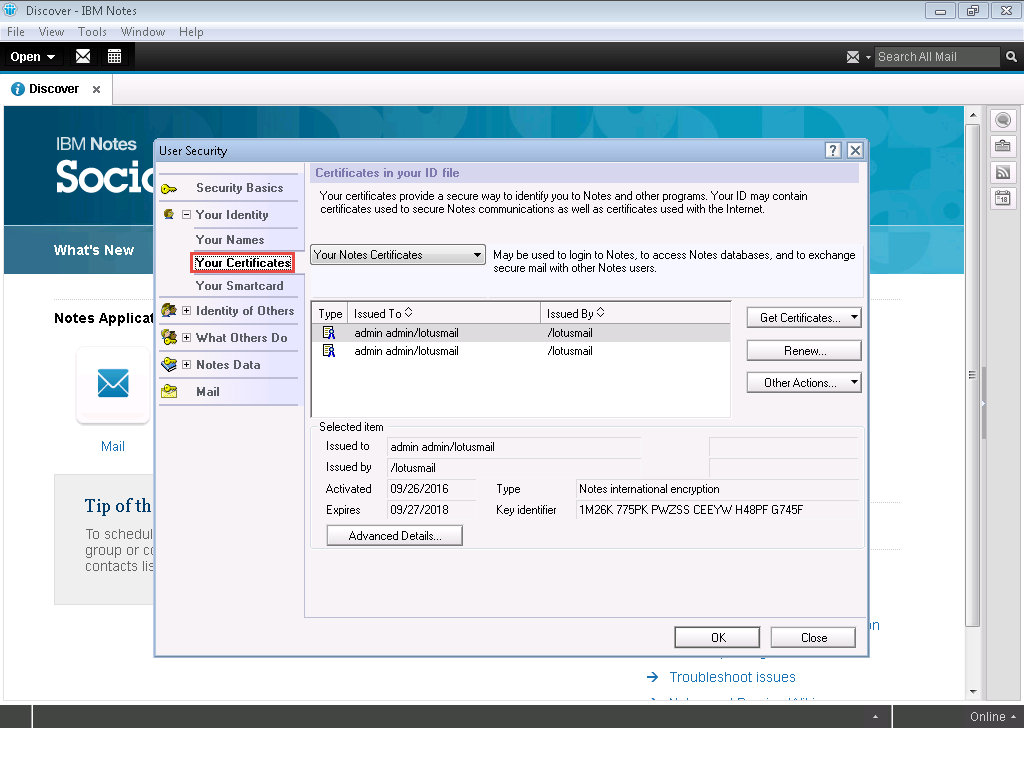Open the briefcase sidebar icon
The height and width of the screenshot is (767, 1024).
(x=1003, y=146)
